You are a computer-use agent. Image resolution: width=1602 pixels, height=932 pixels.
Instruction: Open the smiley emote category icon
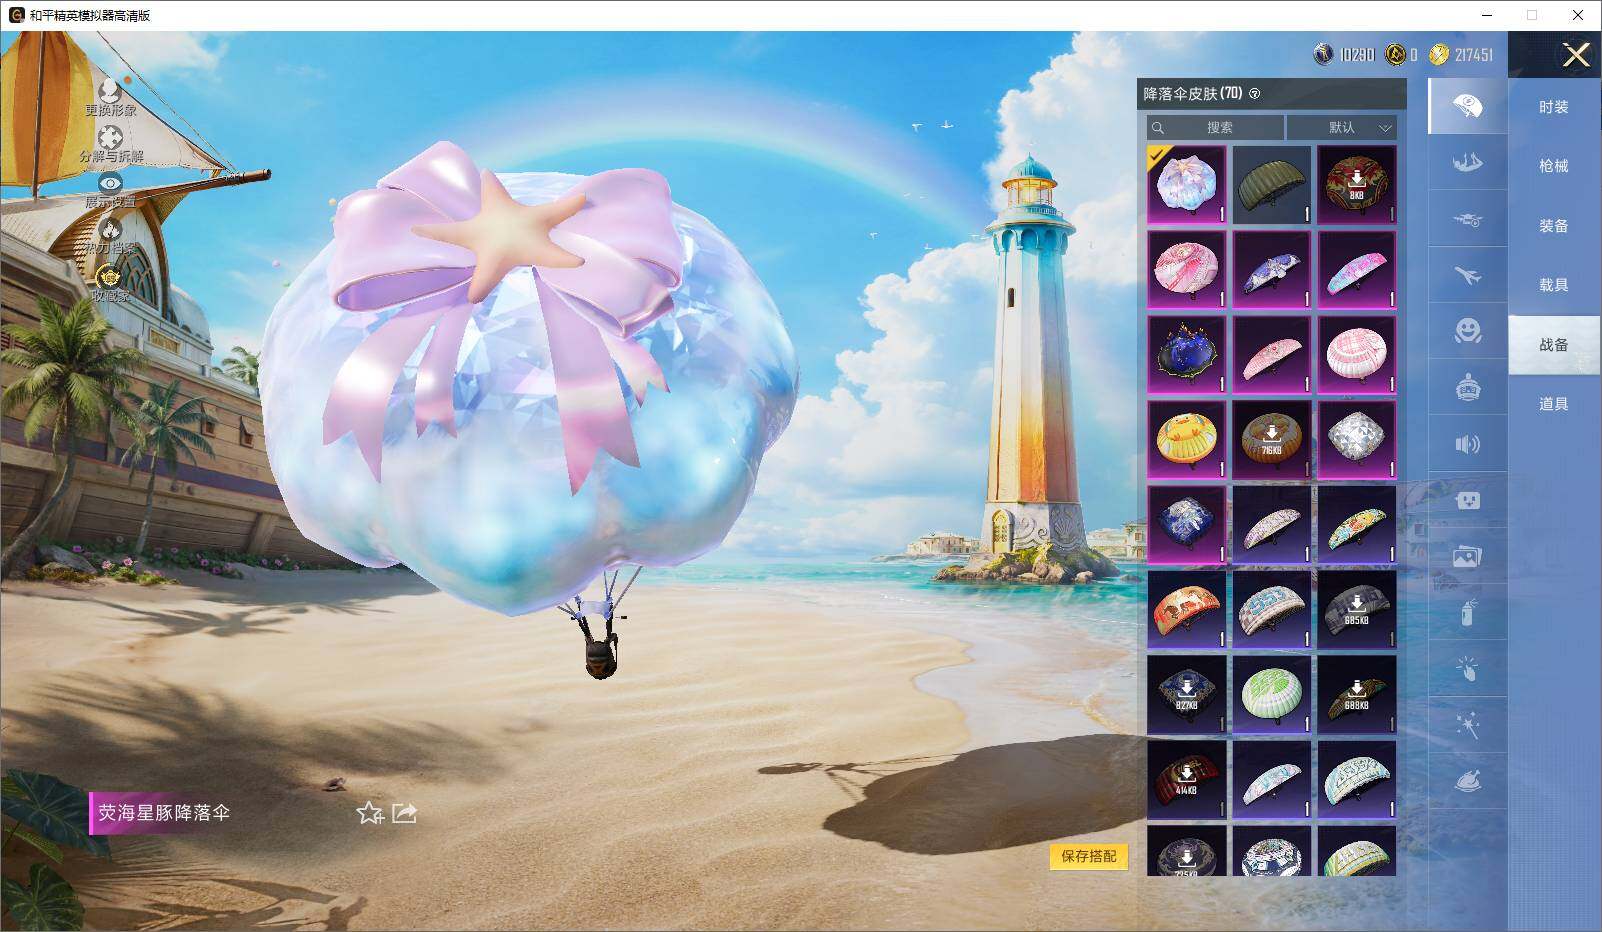coord(1467,331)
